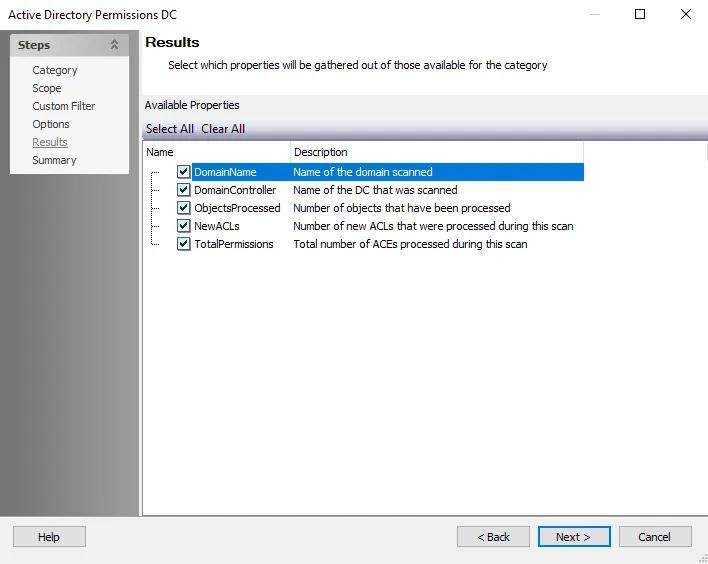This screenshot has height=564, width=708.
Task: Cancel the wizard
Action: [x=655, y=536]
